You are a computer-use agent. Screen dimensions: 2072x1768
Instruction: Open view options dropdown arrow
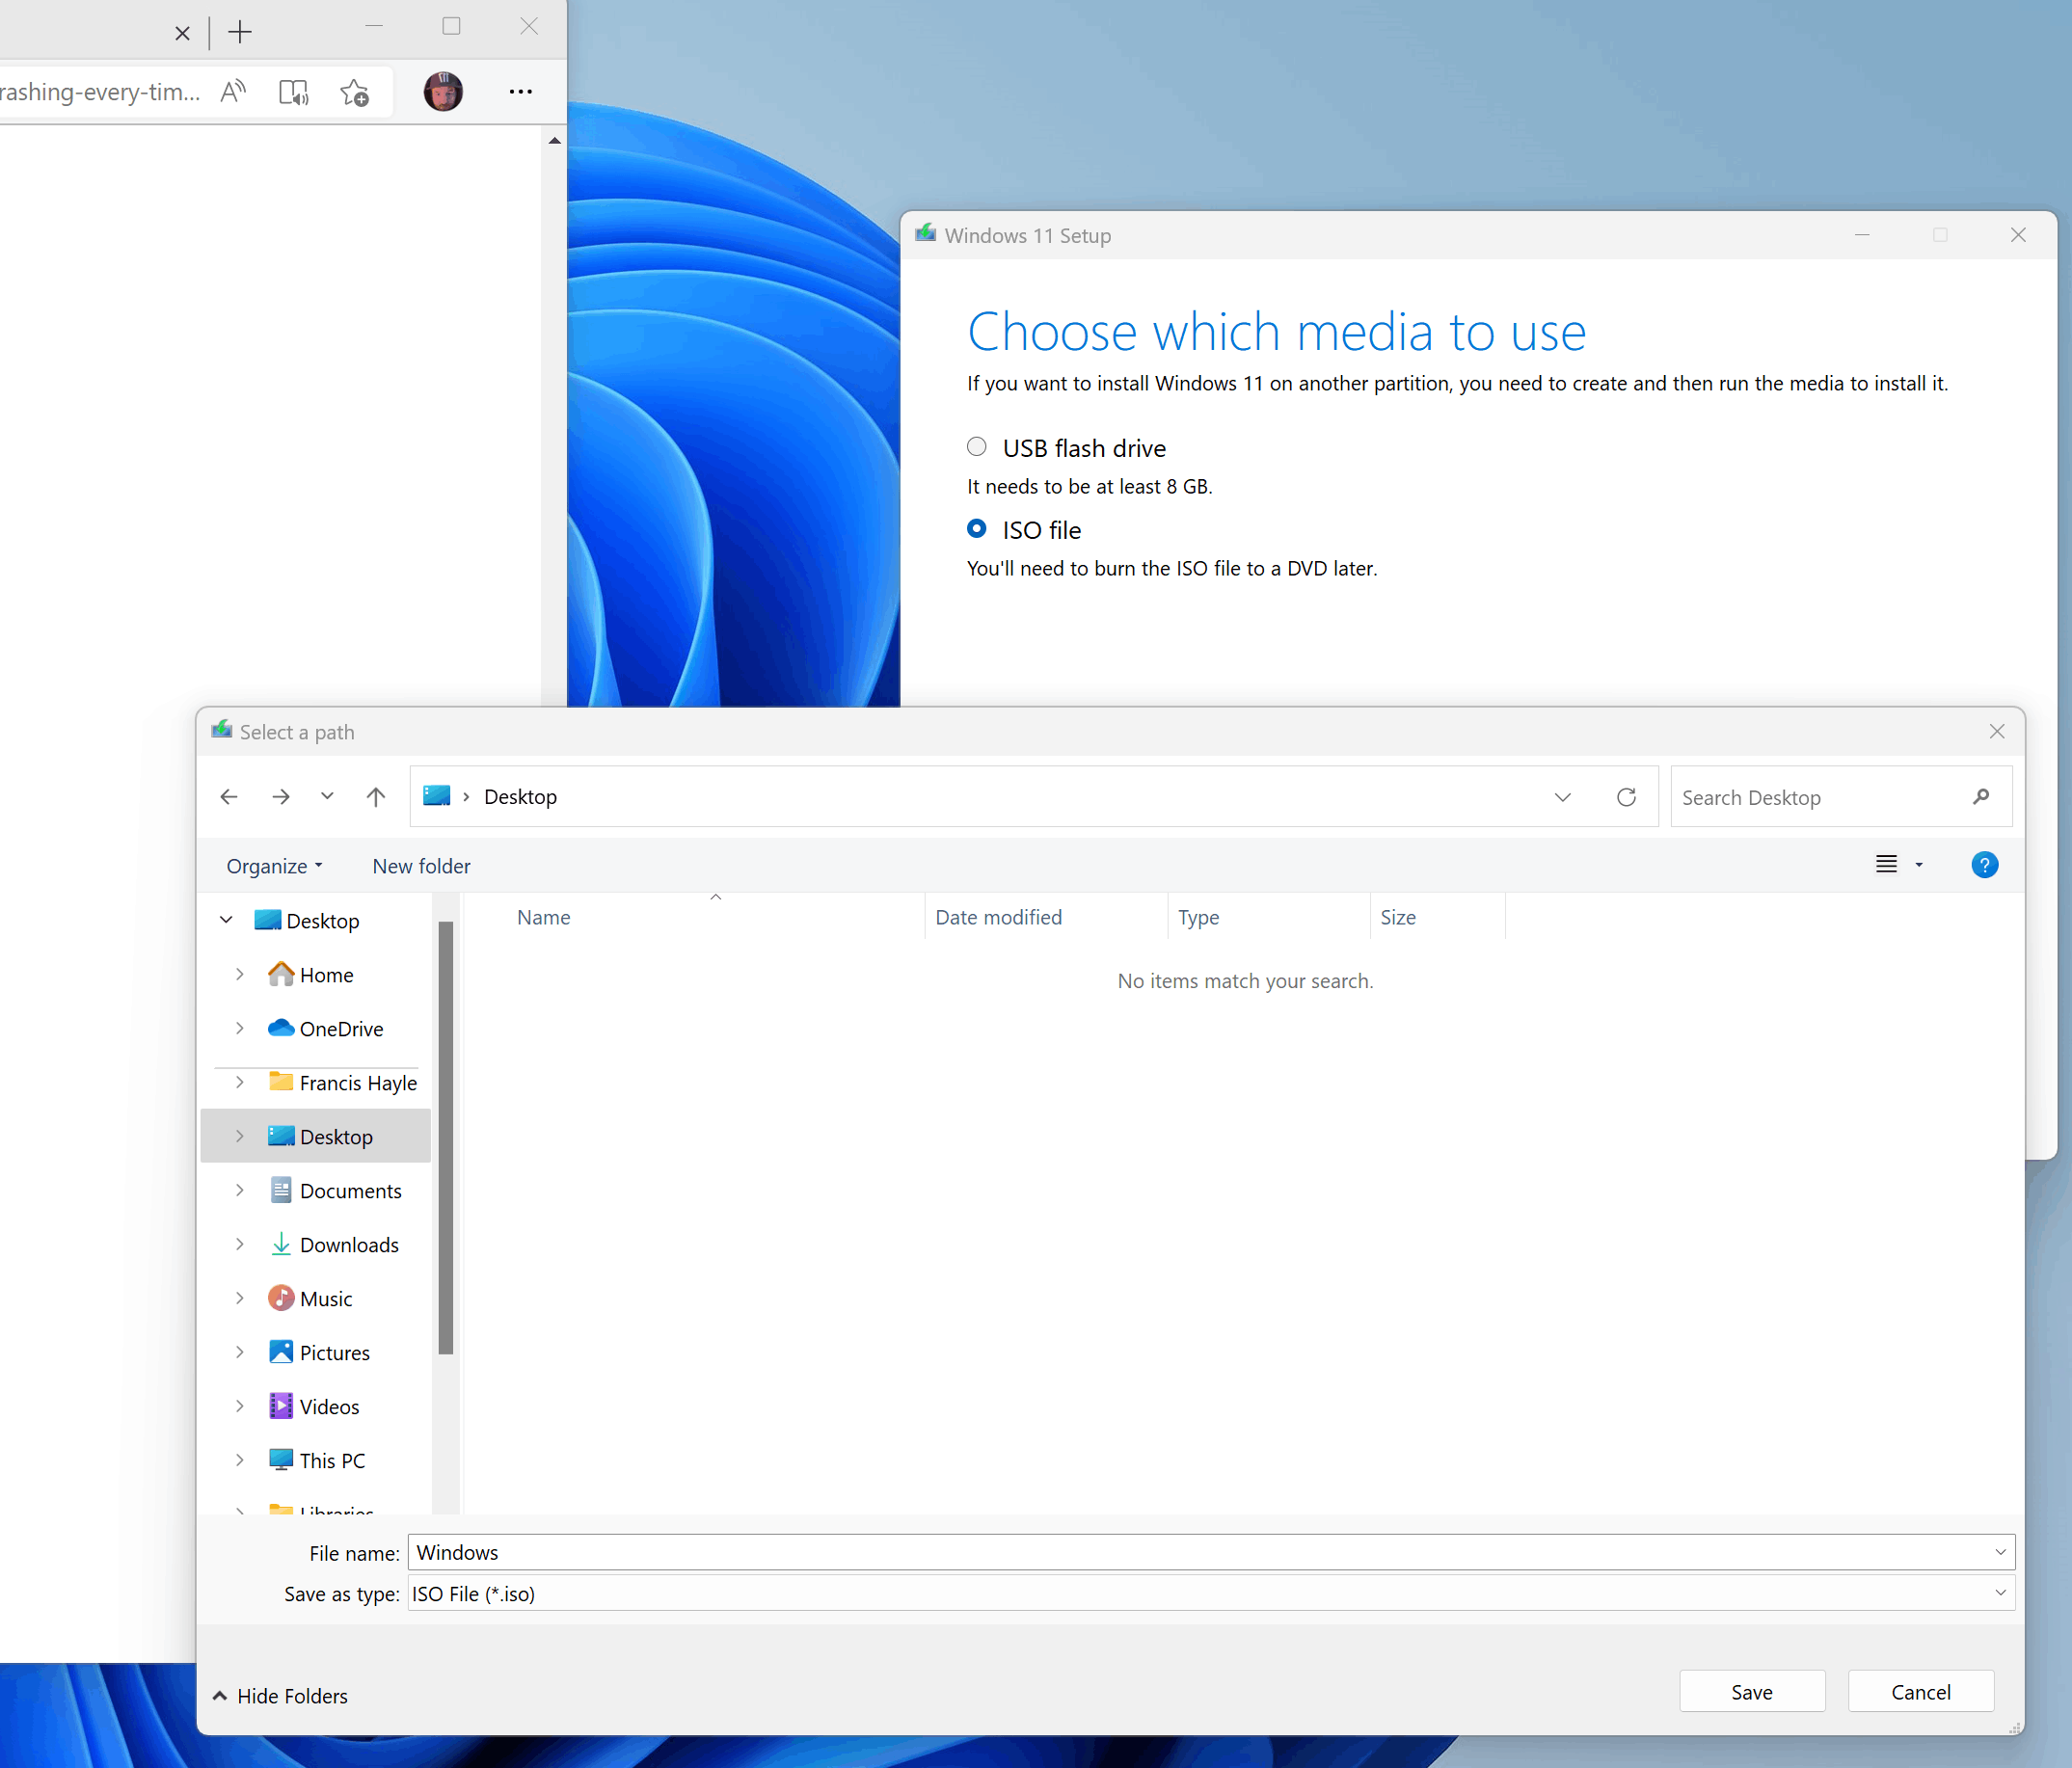(1919, 865)
